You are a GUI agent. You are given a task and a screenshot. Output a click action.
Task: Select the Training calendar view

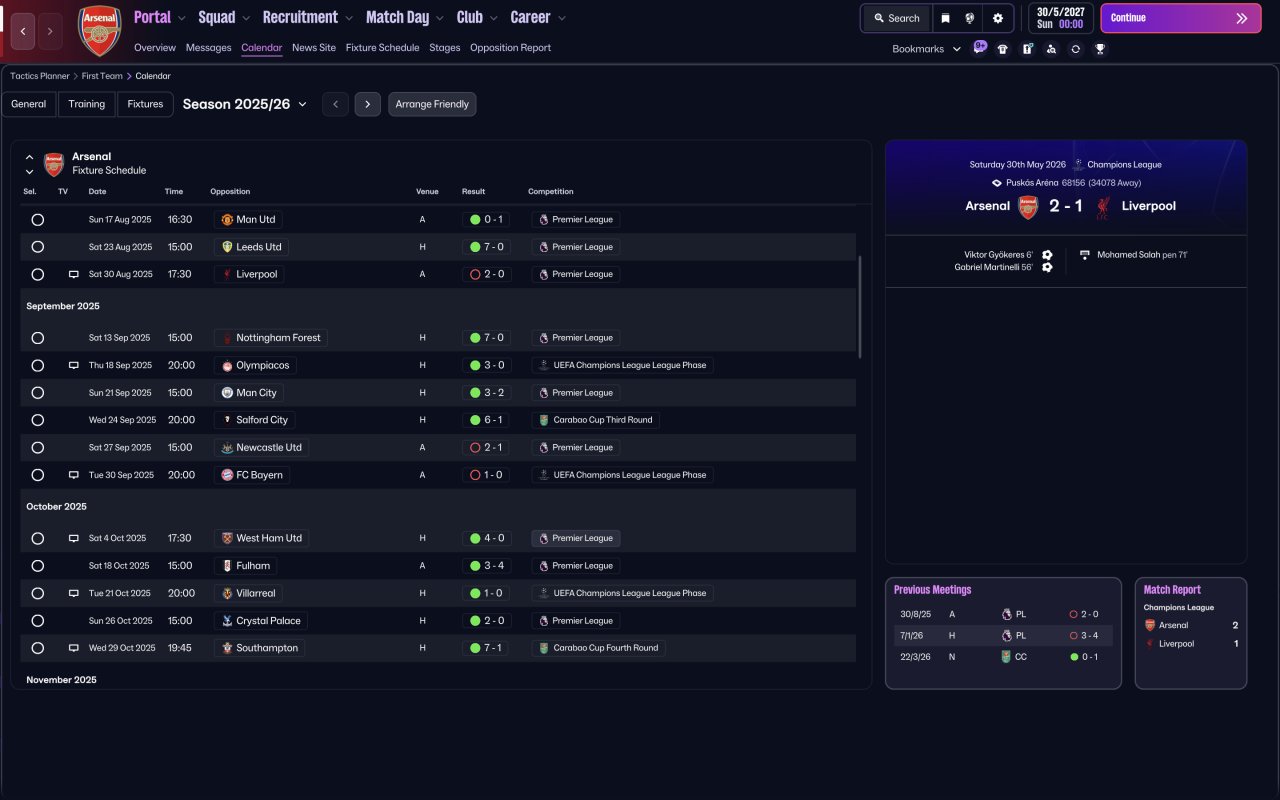[x=87, y=104]
